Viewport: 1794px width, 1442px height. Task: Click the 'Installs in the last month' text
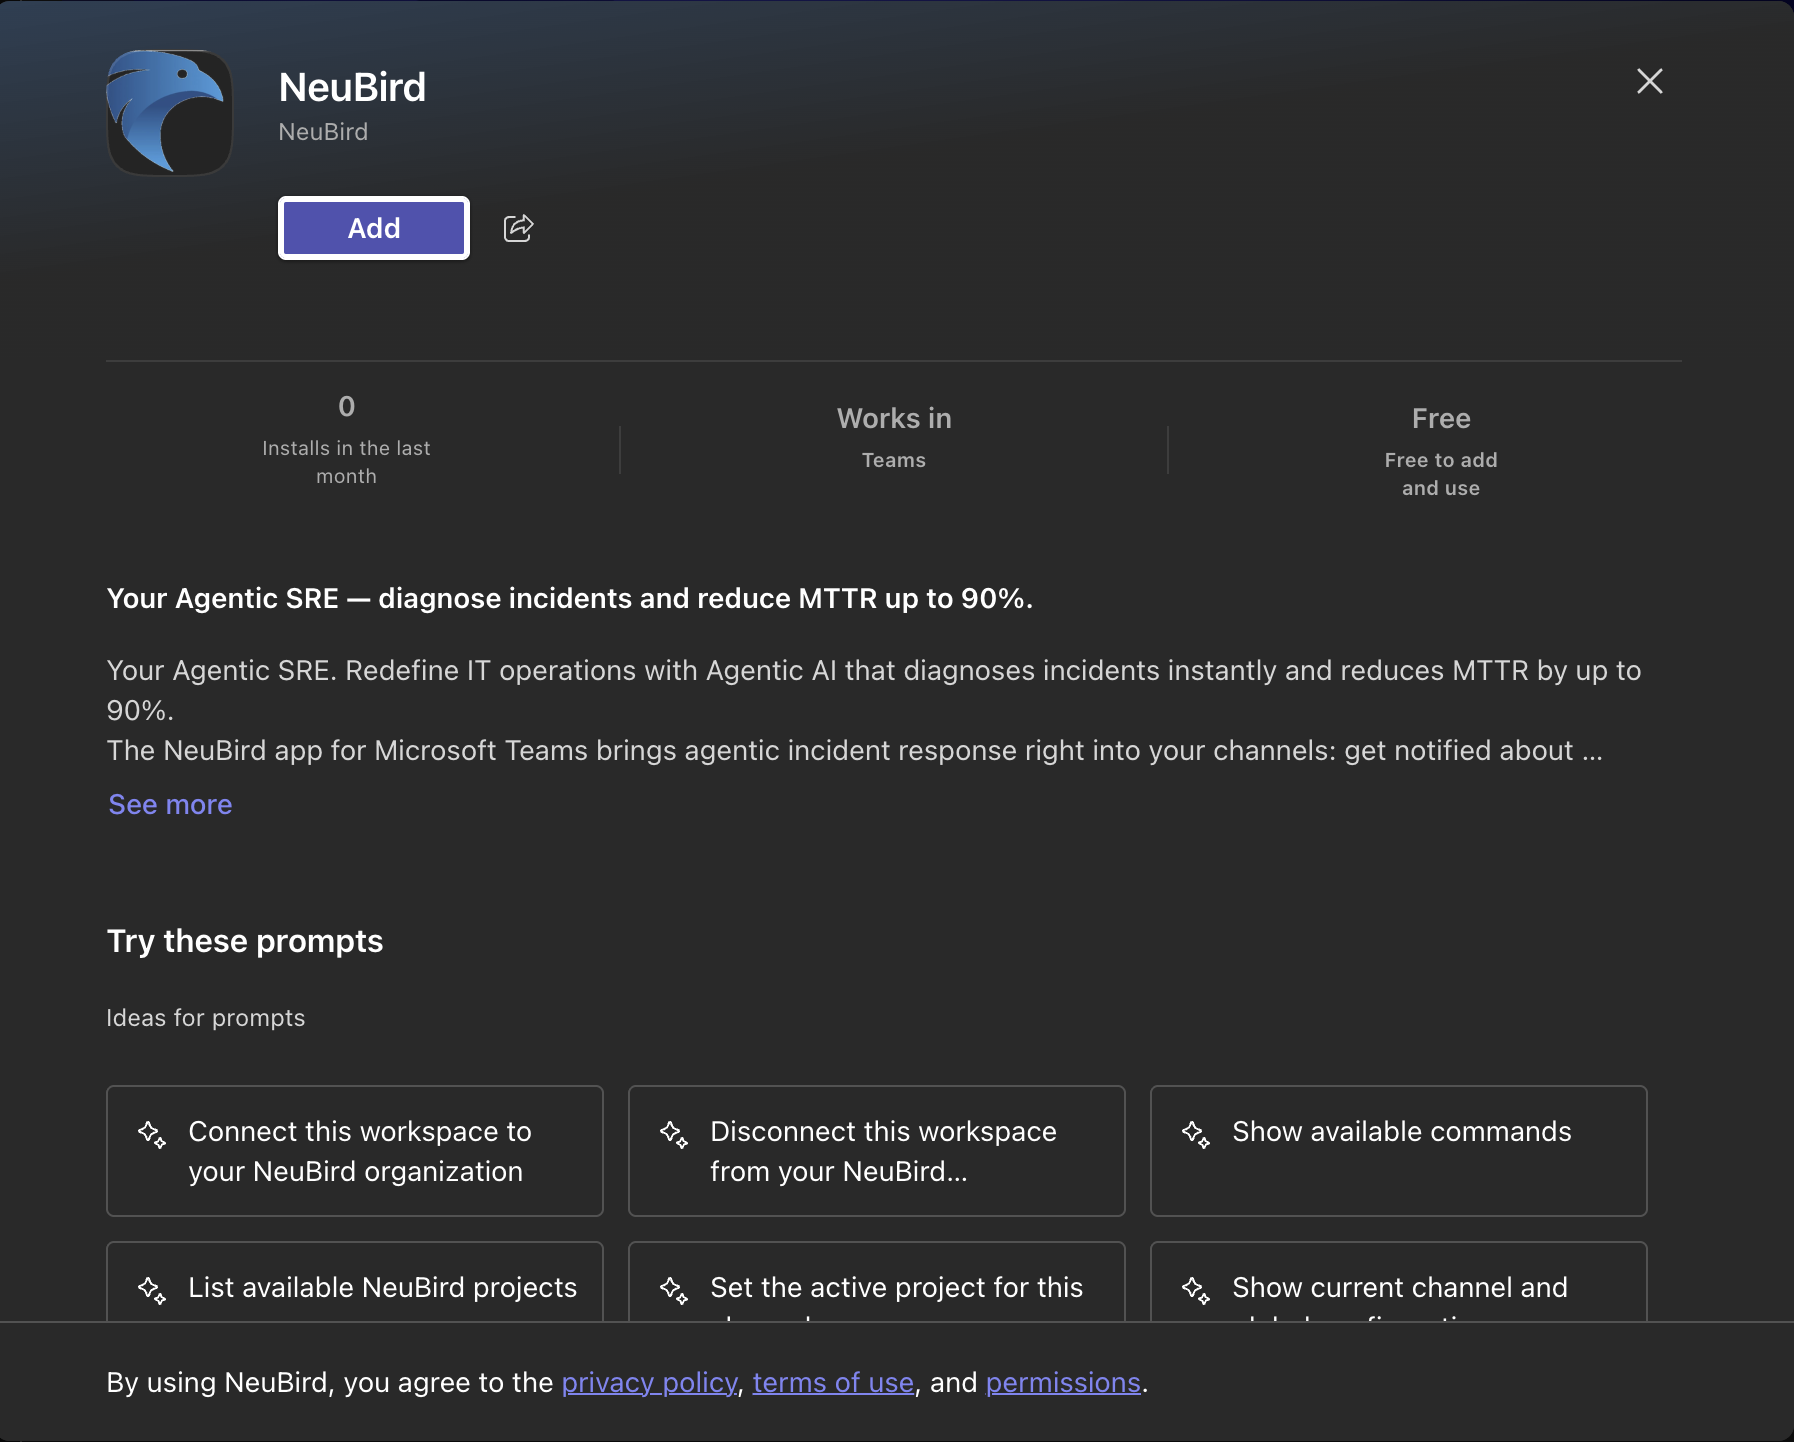[346, 462]
